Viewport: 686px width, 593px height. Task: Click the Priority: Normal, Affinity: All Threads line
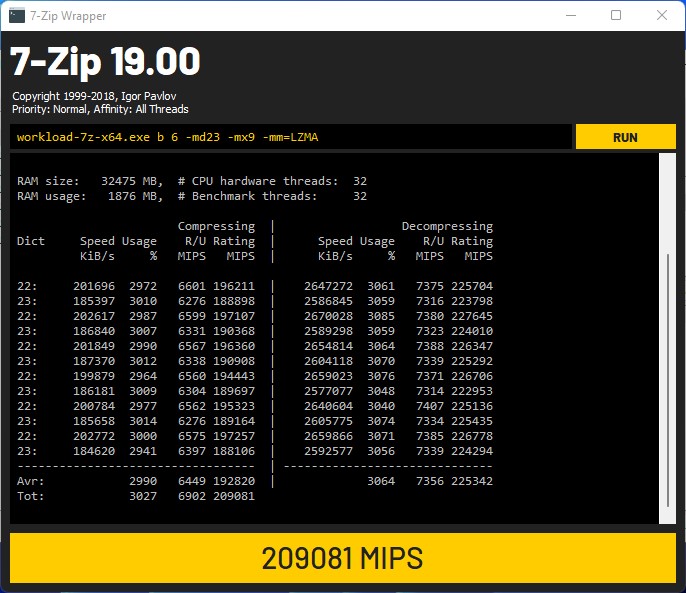pos(100,109)
